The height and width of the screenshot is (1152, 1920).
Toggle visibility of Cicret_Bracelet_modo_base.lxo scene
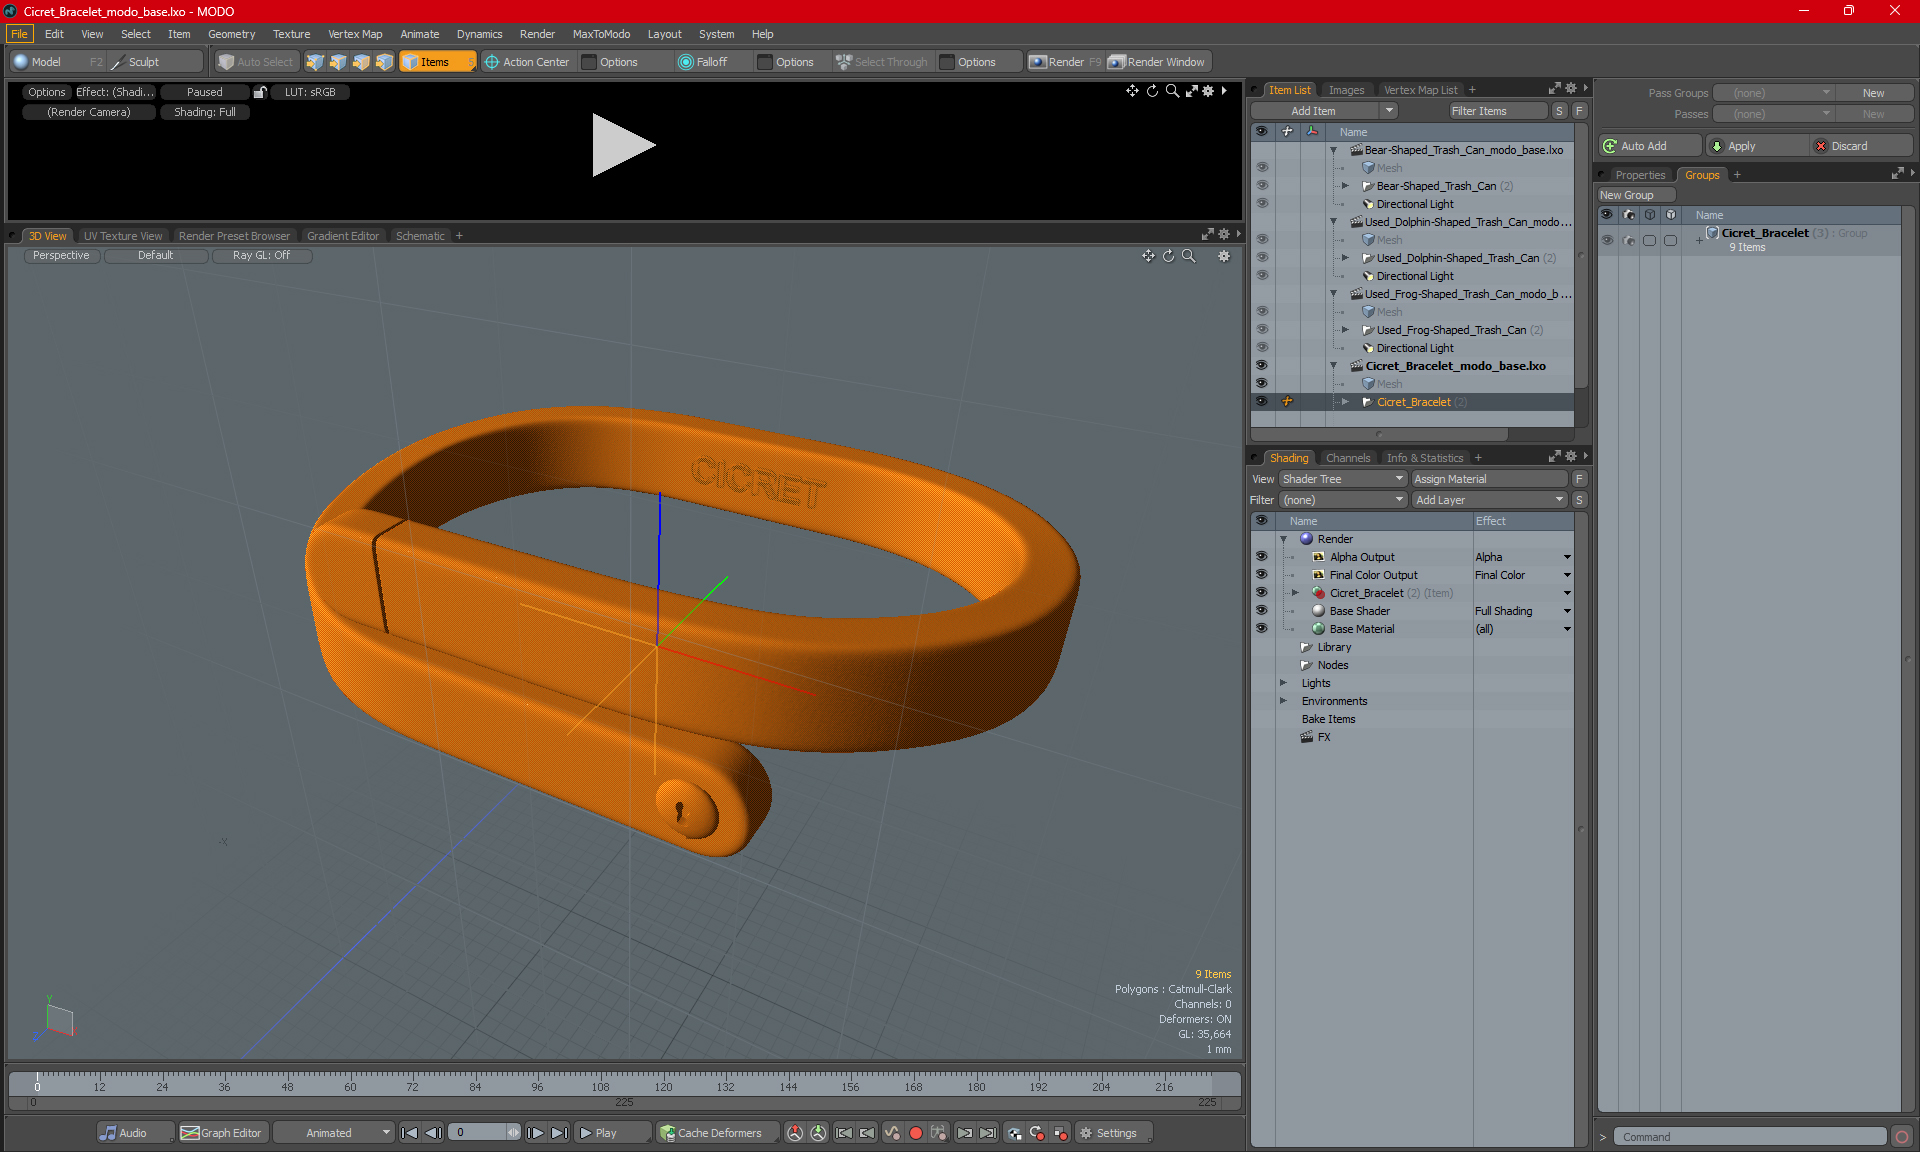(1262, 366)
